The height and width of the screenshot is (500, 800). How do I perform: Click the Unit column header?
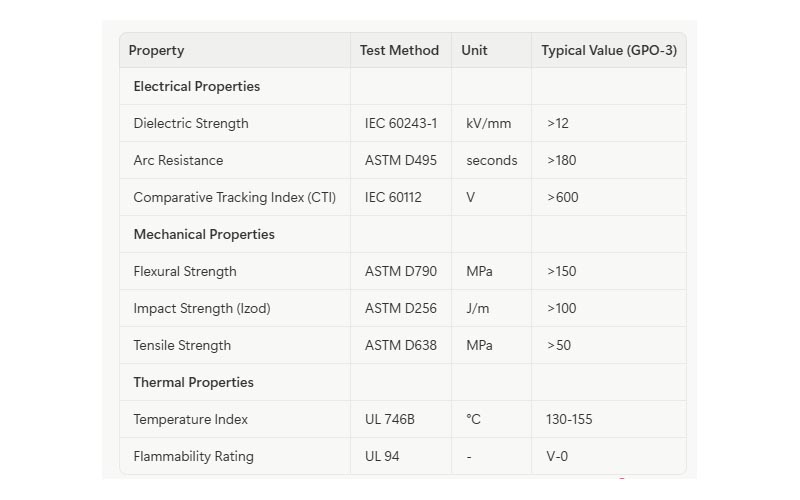[x=475, y=50]
